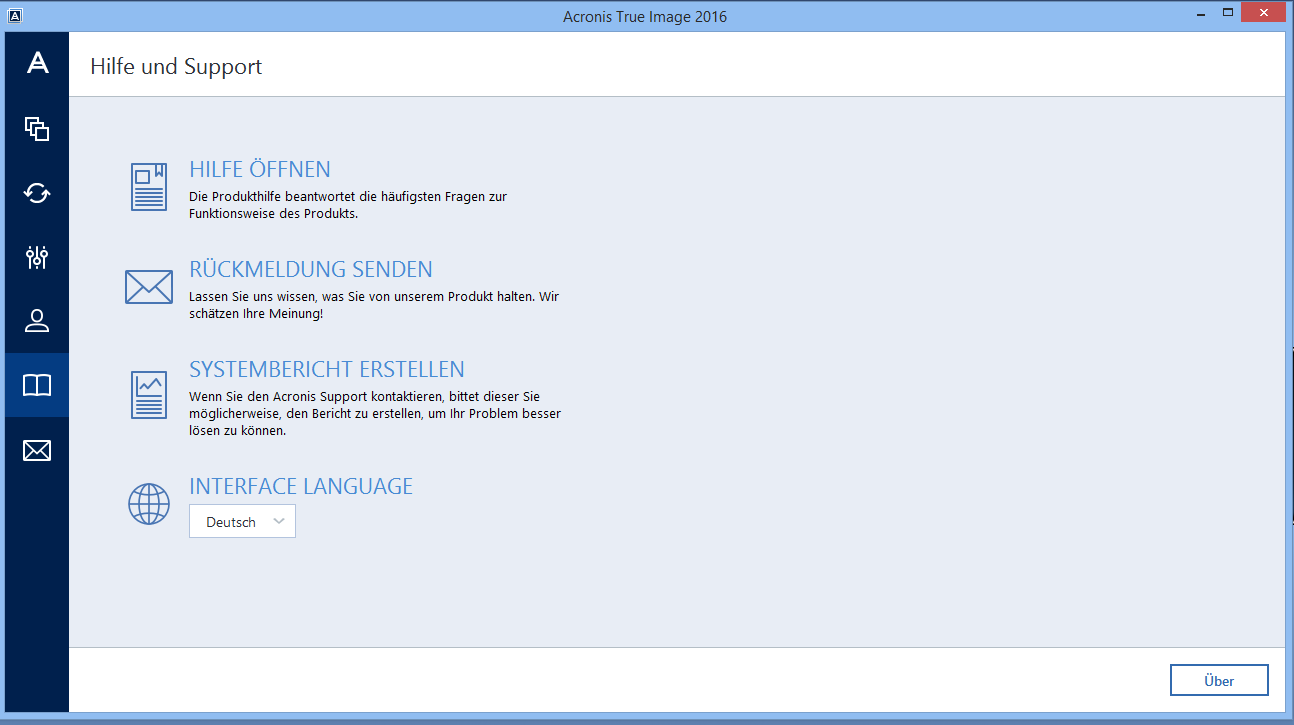Click the SYSTEMBERICHT ERSTELLEN link
This screenshot has width=1294, height=725.
[327, 370]
